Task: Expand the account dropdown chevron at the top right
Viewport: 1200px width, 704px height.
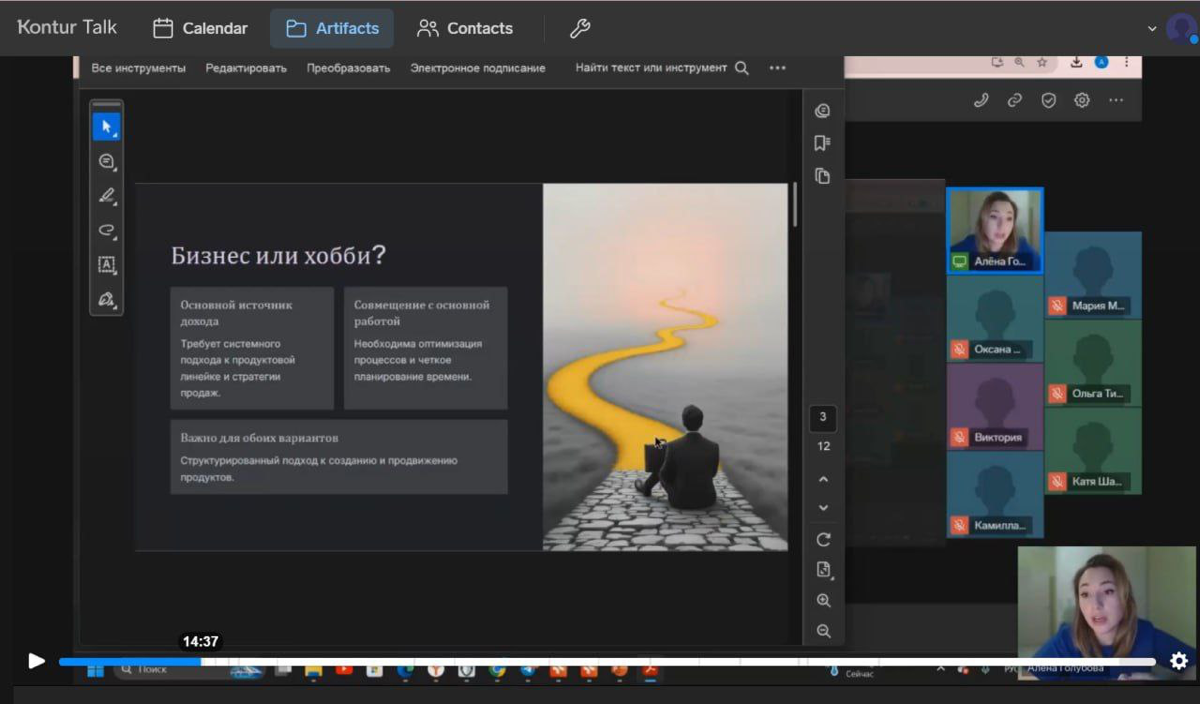Action: [x=1152, y=29]
